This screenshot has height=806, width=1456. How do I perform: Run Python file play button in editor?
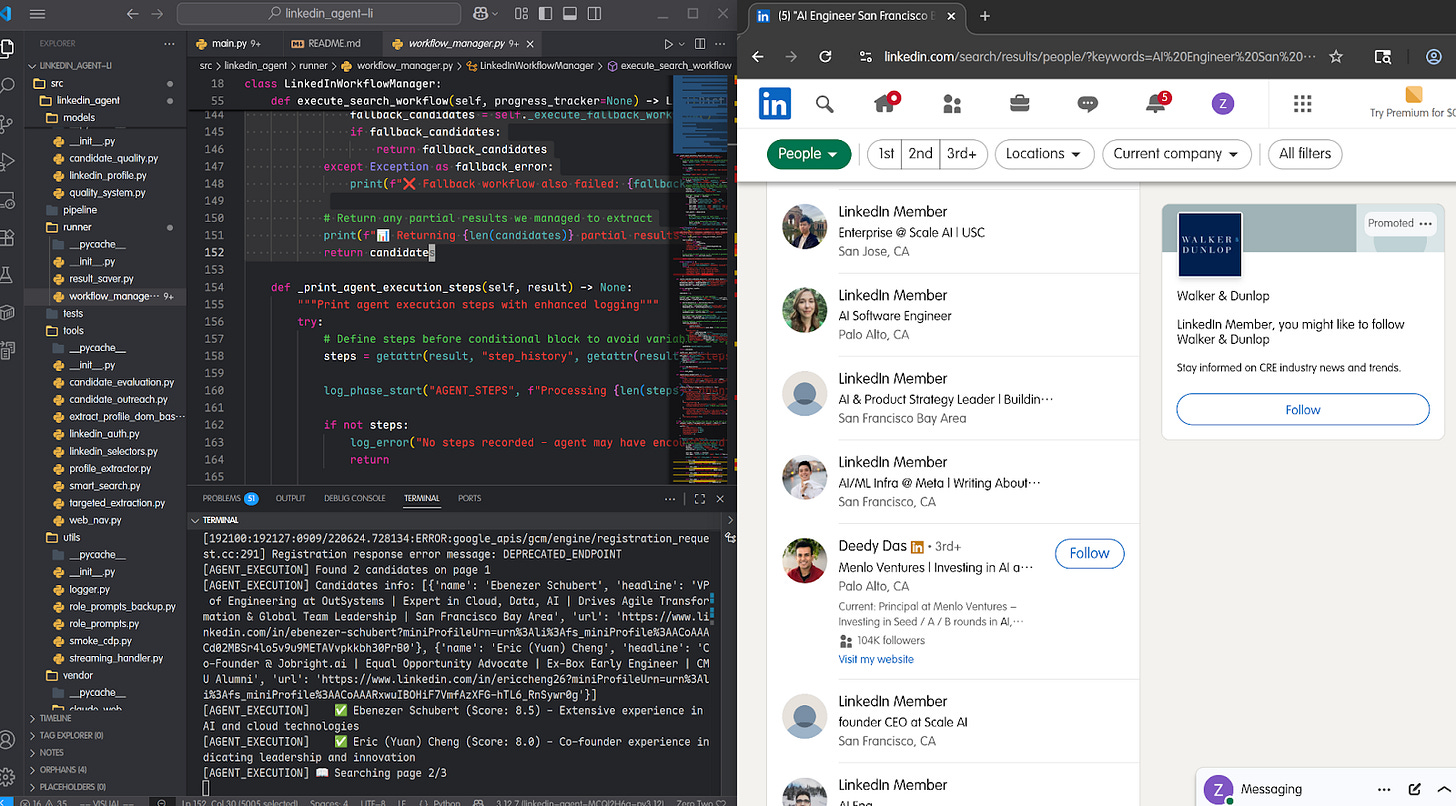tap(669, 44)
